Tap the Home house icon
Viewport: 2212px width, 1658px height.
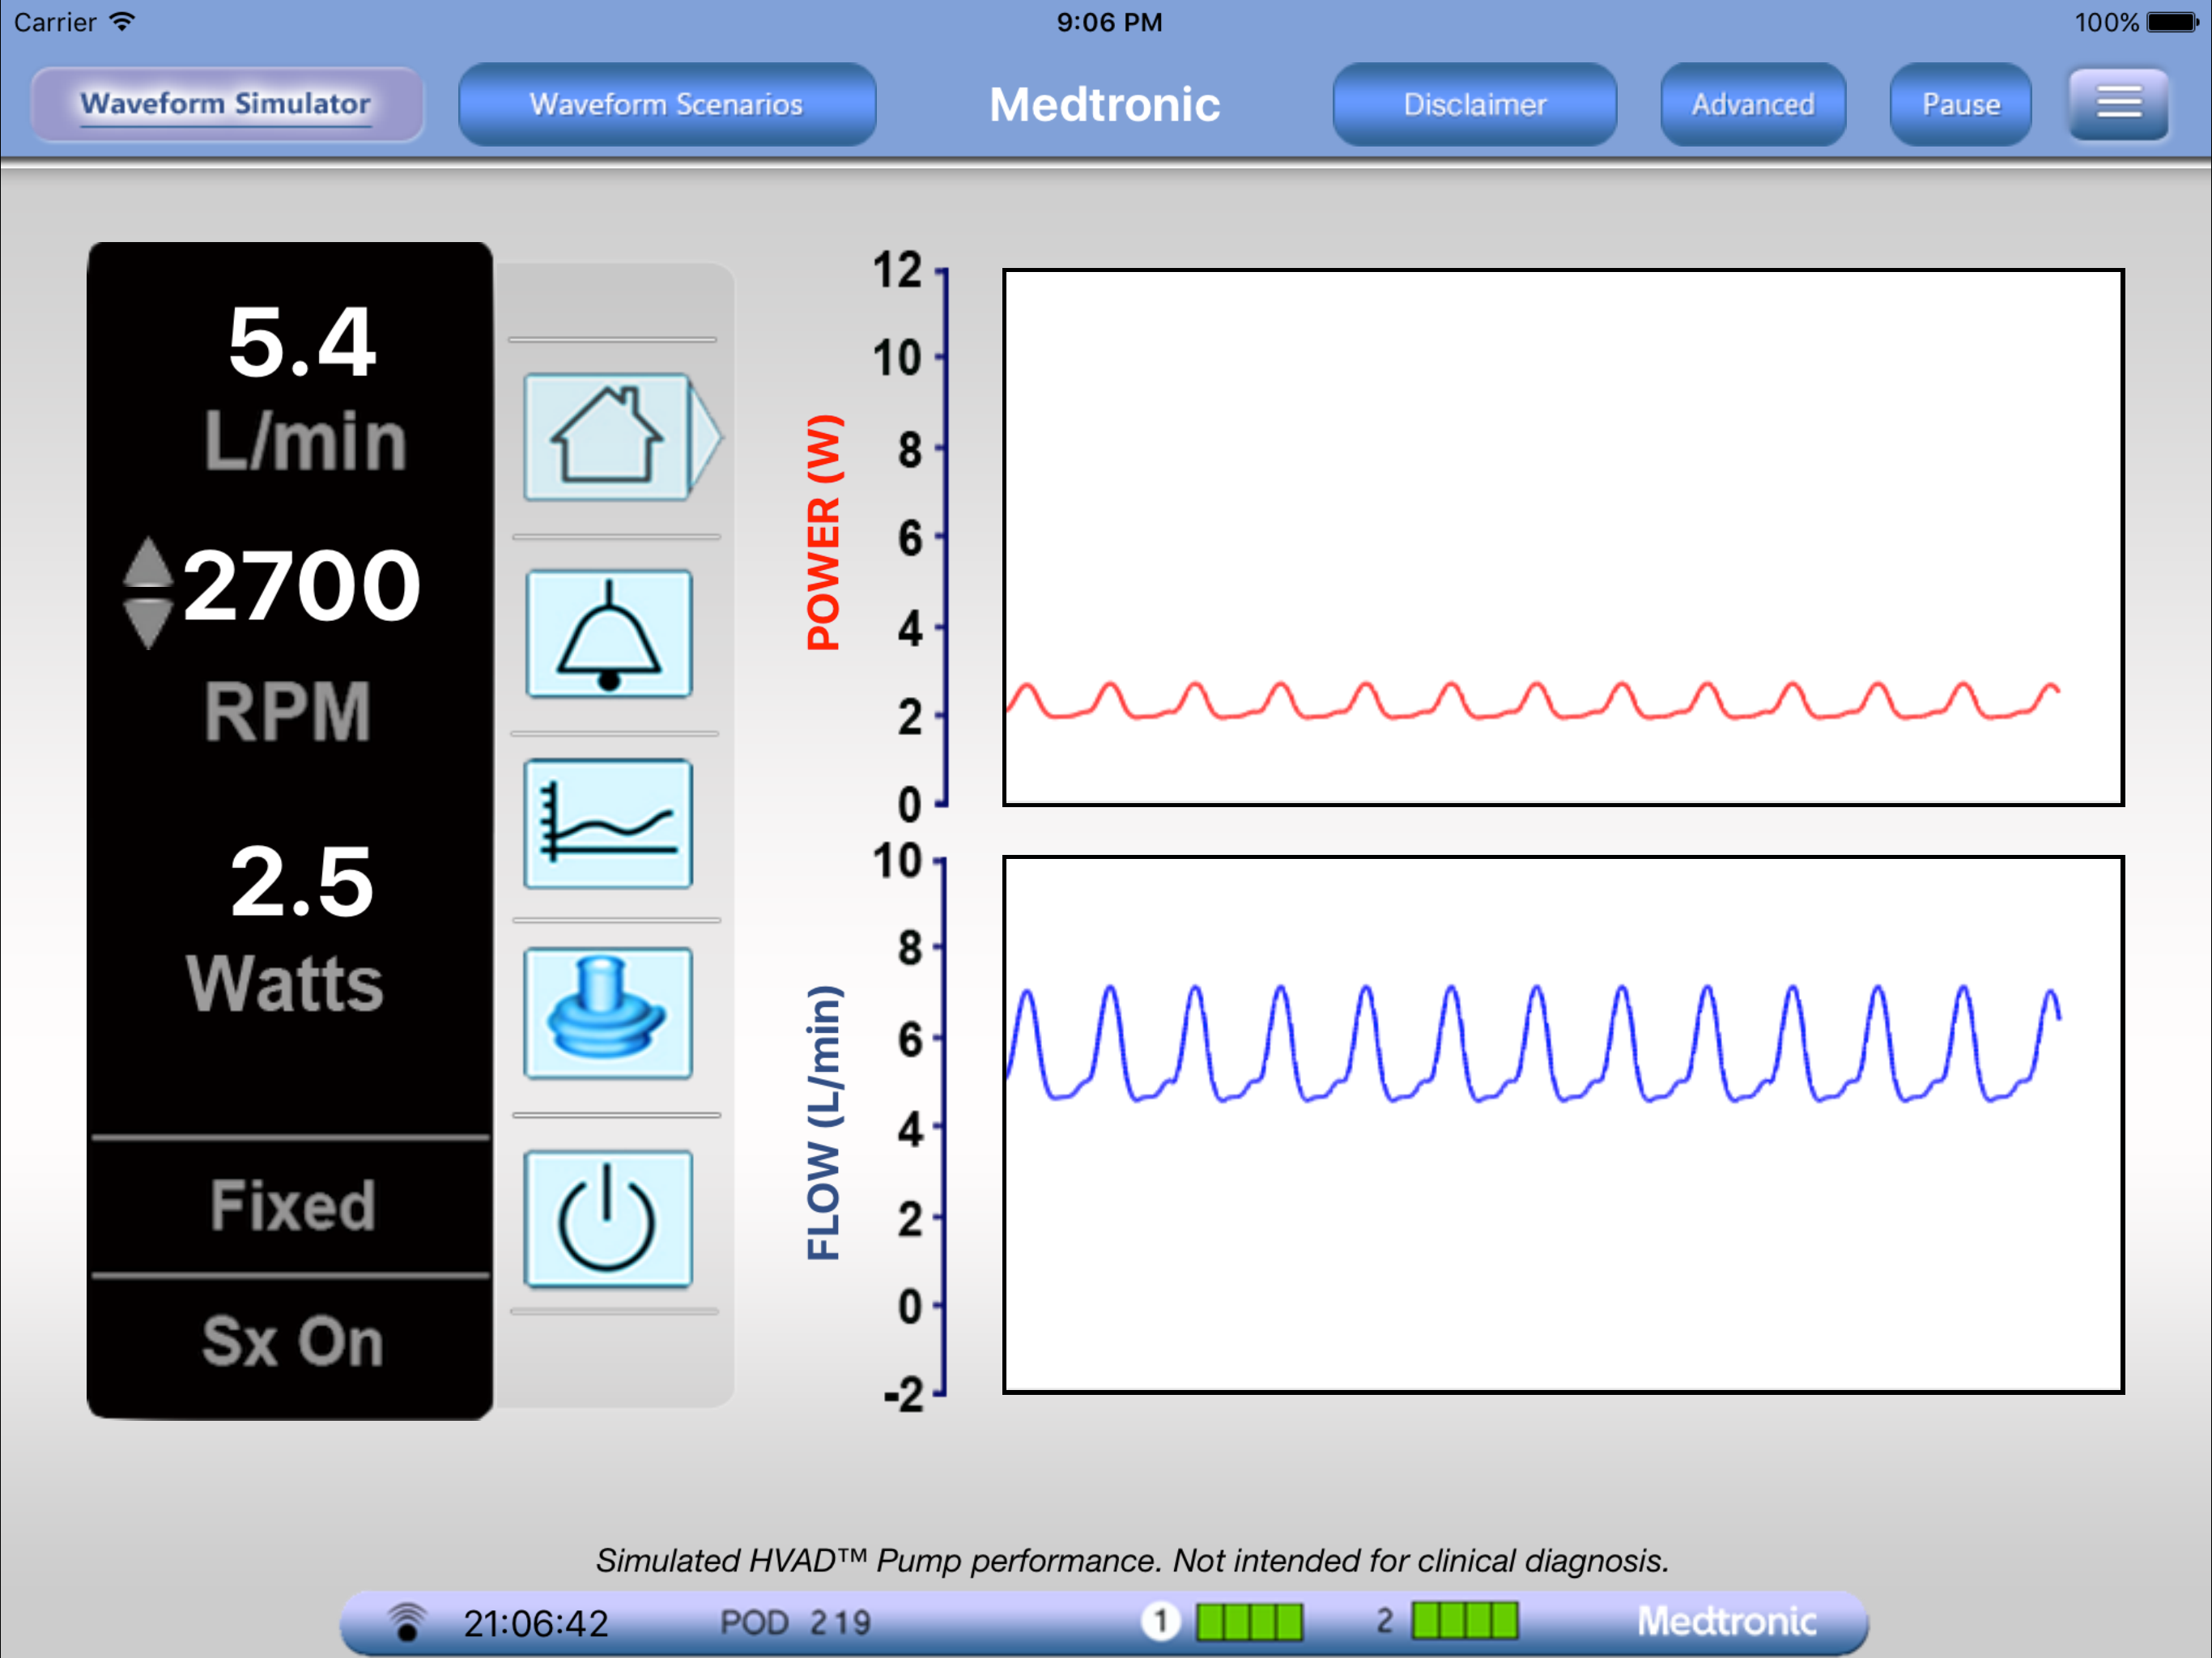pos(606,437)
